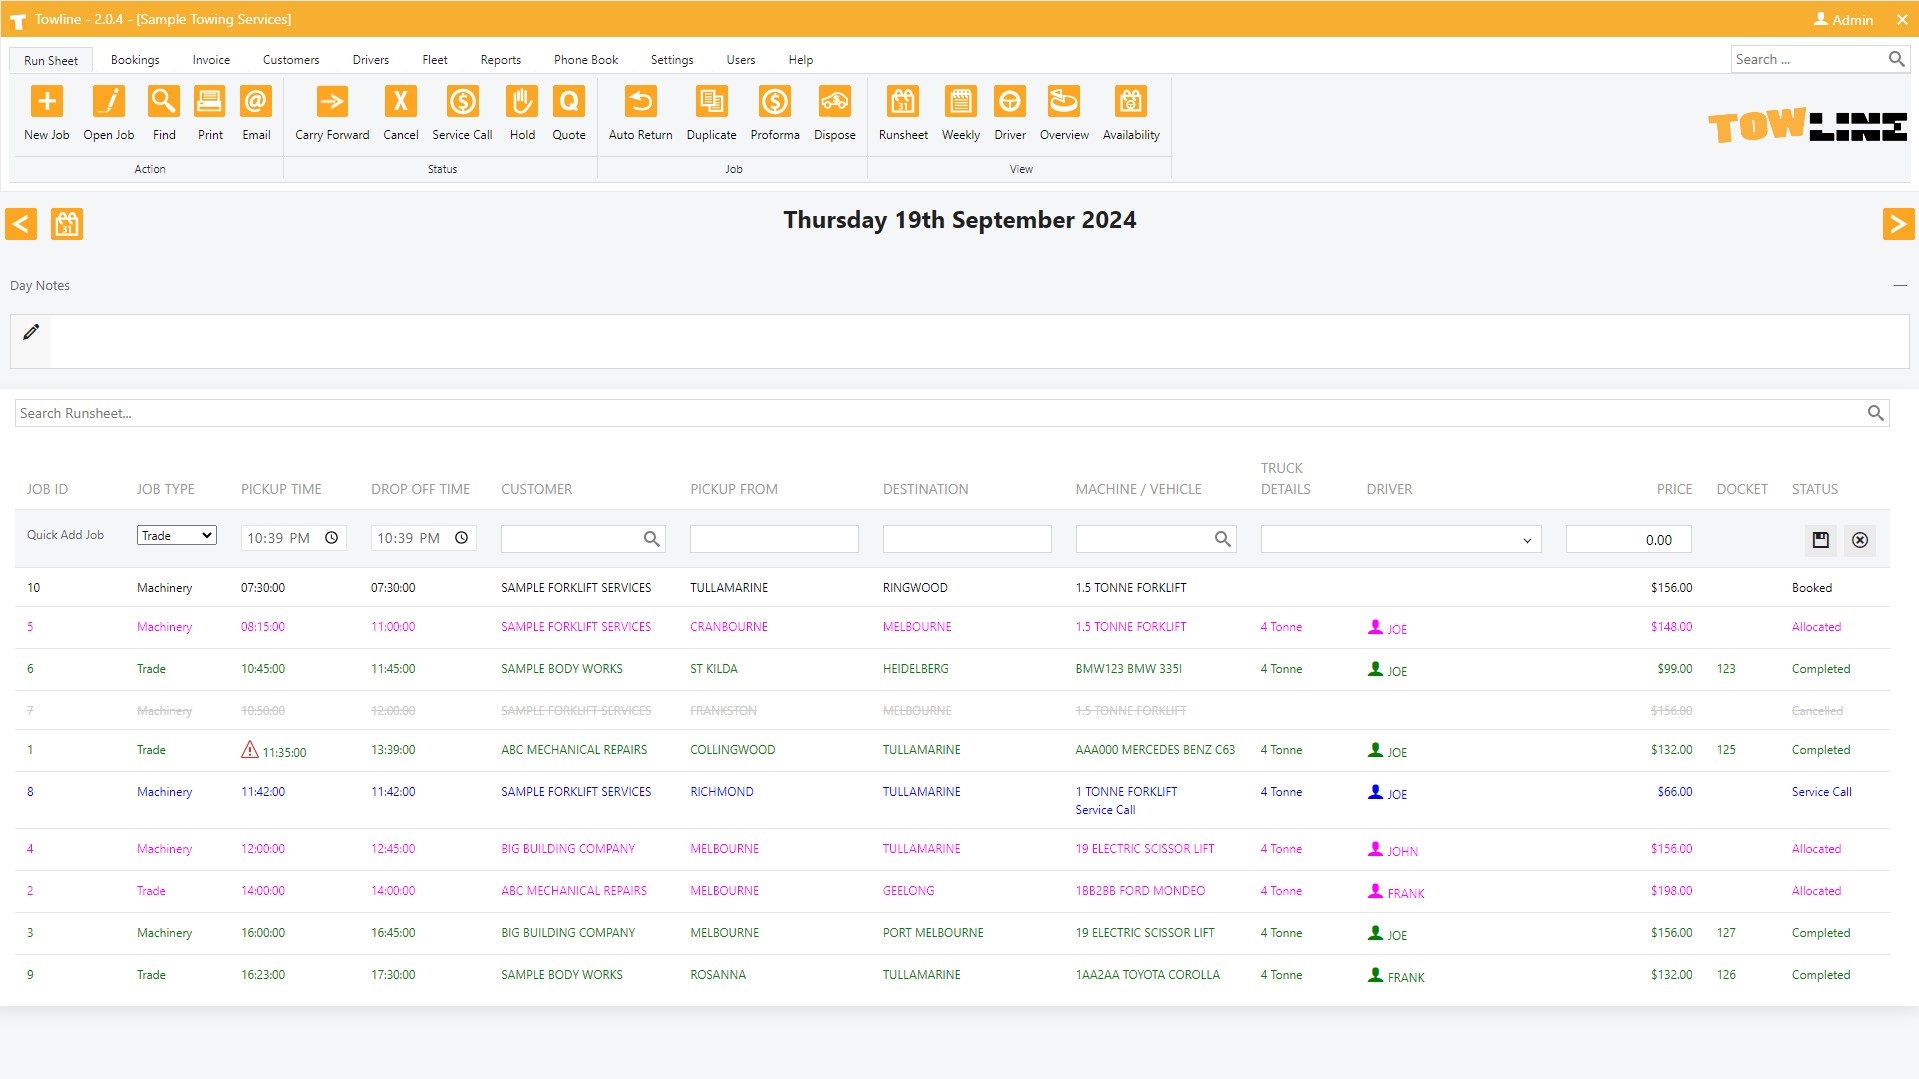Open the Carry Forward status tool
Viewport: 1919px width, 1079px height.
pyautogui.click(x=331, y=102)
